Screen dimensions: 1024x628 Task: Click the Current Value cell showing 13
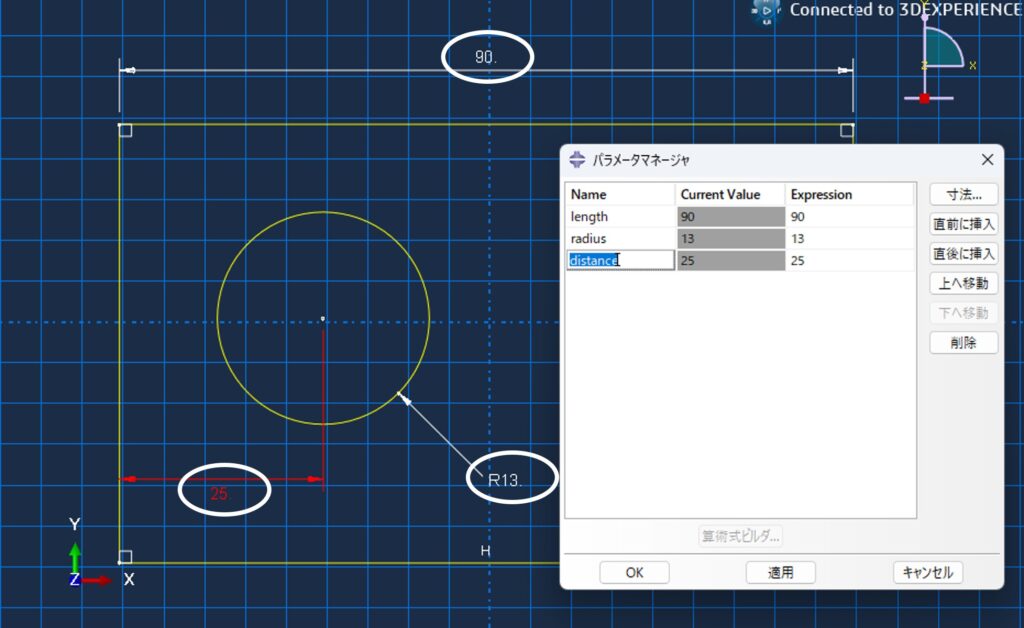(x=731, y=239)
